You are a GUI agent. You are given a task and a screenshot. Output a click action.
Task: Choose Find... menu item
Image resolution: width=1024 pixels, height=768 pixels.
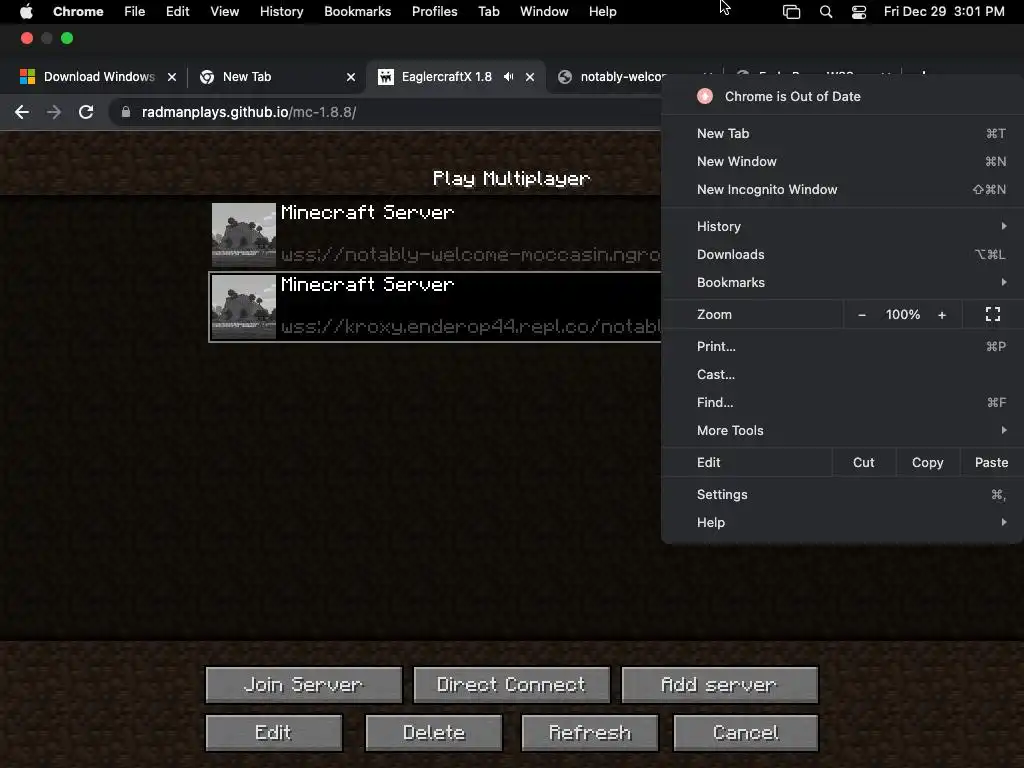point(842,403)
